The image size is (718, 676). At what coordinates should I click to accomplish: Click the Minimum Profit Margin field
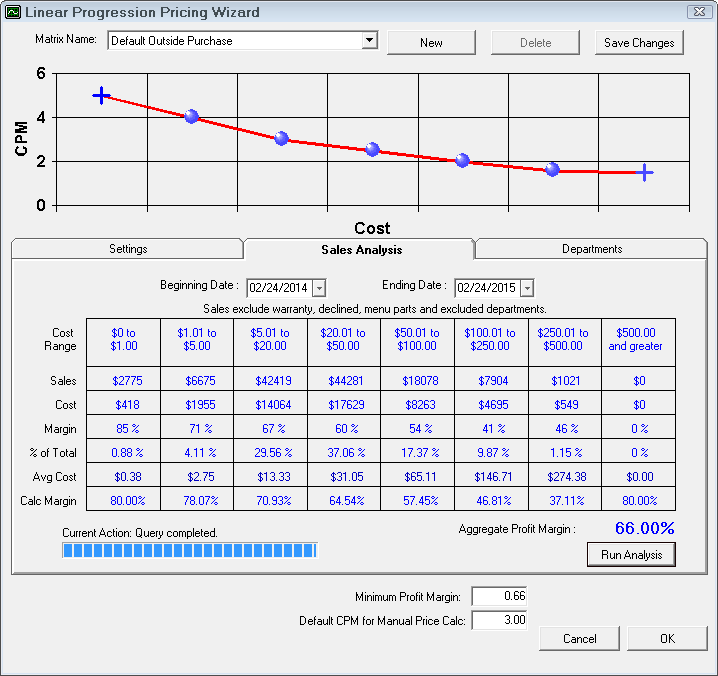498,597
